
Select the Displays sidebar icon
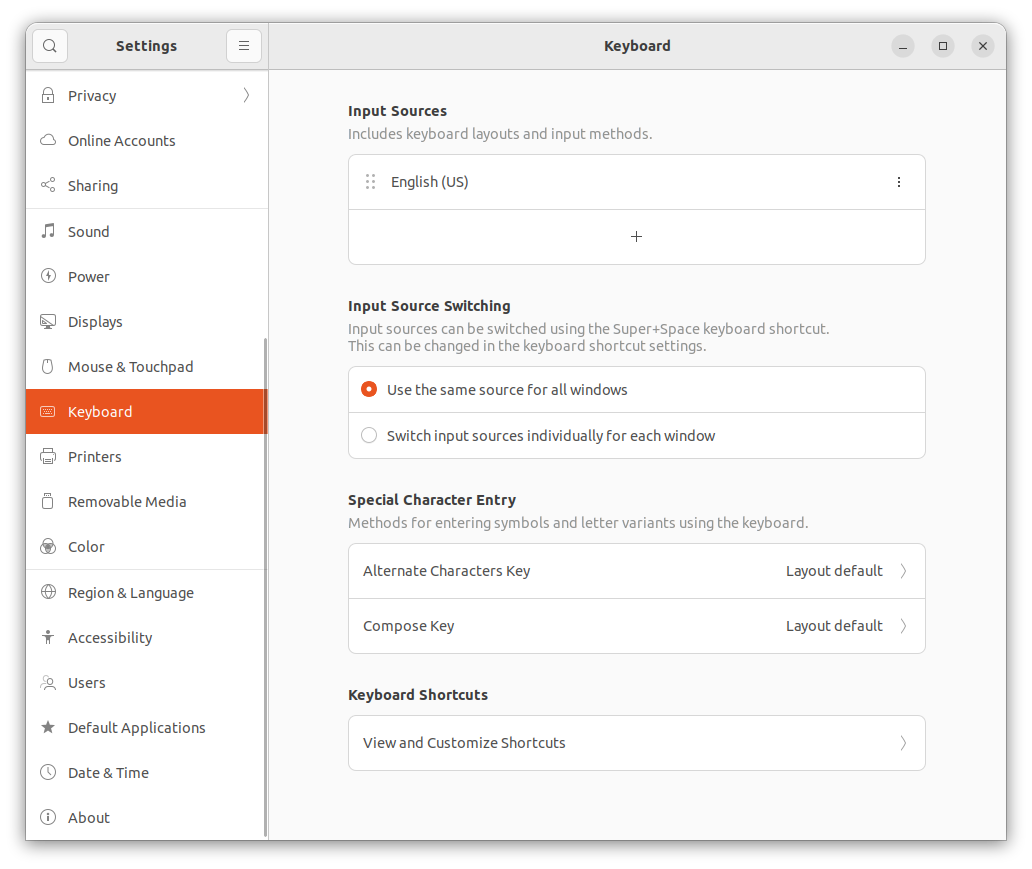47,321
